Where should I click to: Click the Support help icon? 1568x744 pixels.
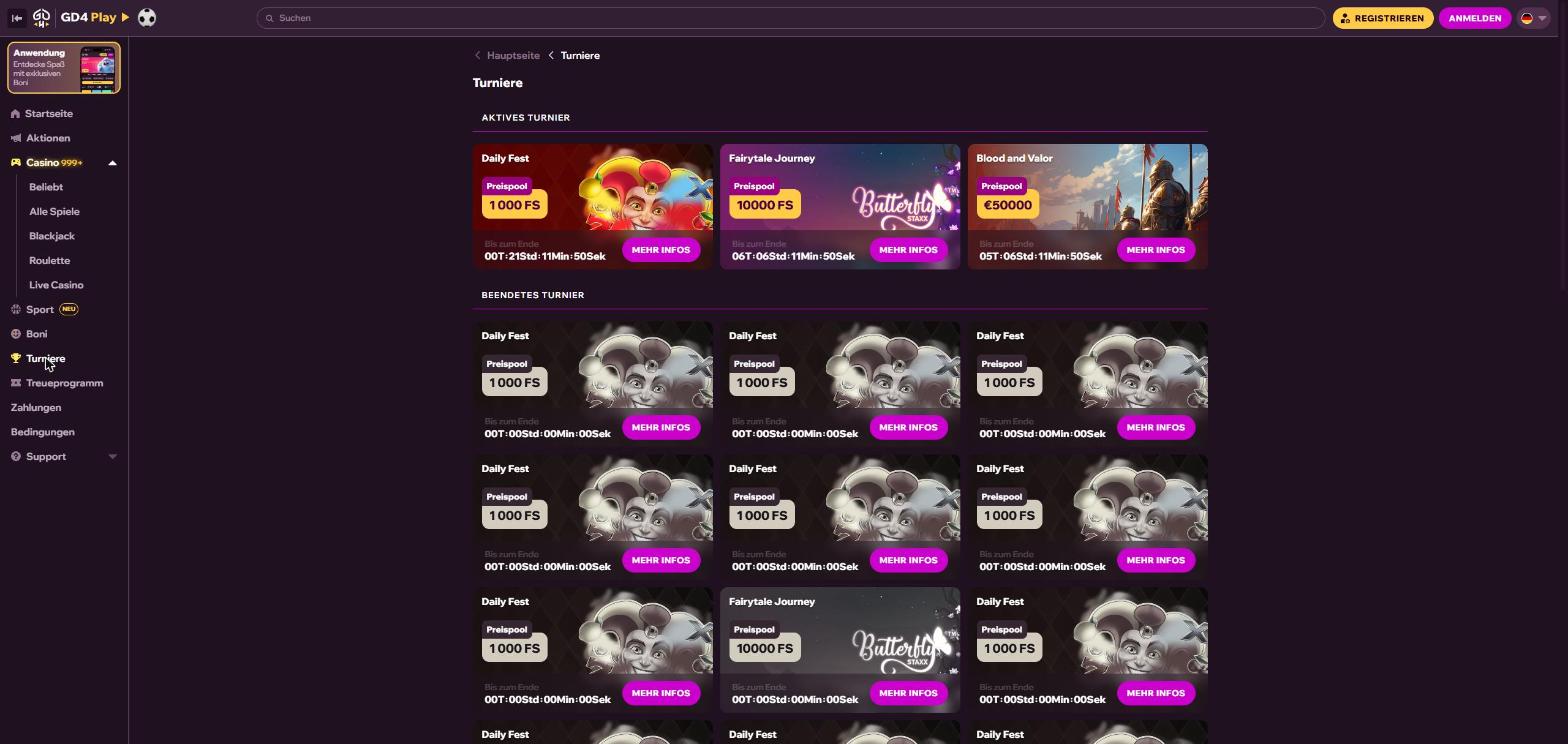[x=15, y=457]
